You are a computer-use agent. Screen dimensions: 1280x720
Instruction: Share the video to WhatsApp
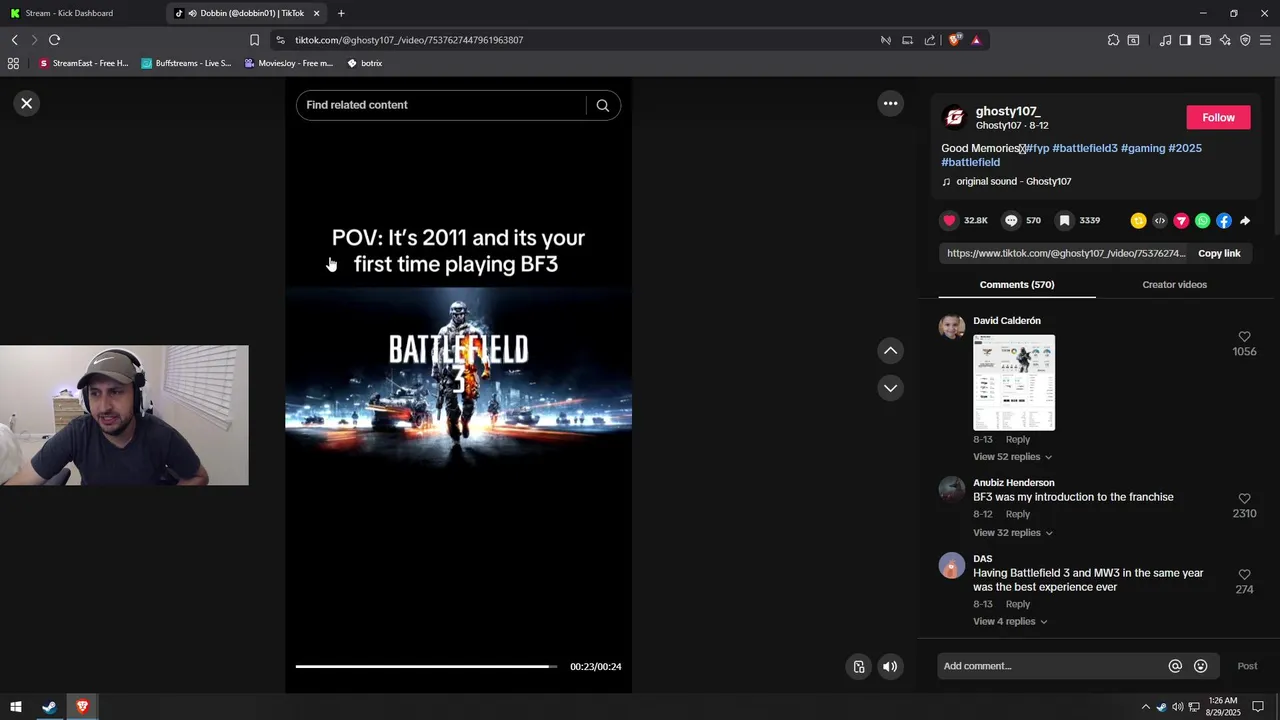click(1202, 221)
